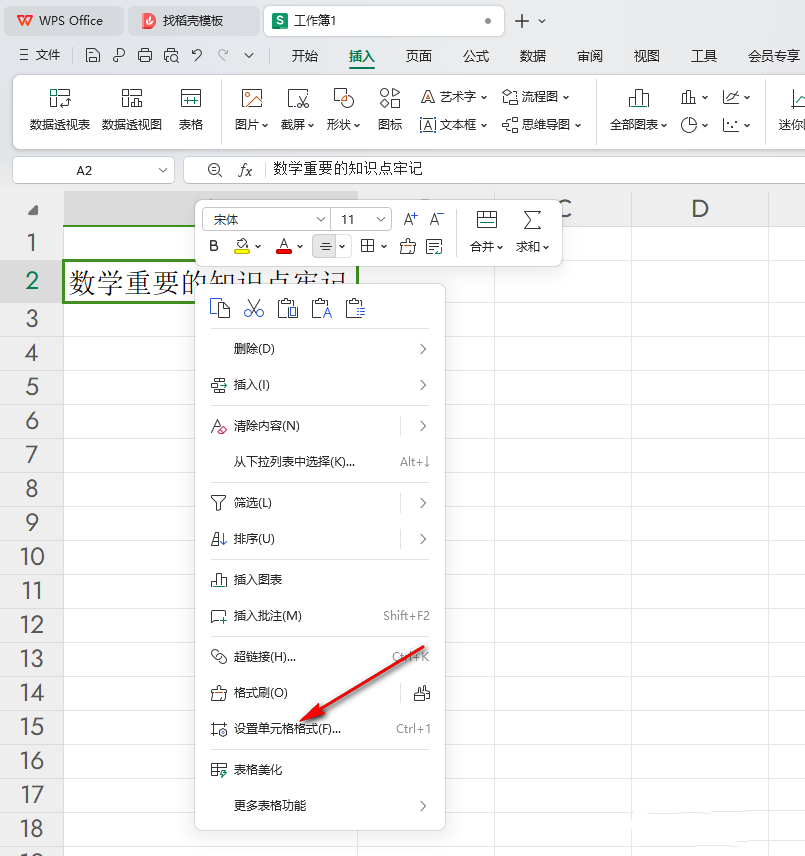Switch to the 公式 (Formulas) tab
The width and height of the screenshot is (805, 856).
pos(476,56)
